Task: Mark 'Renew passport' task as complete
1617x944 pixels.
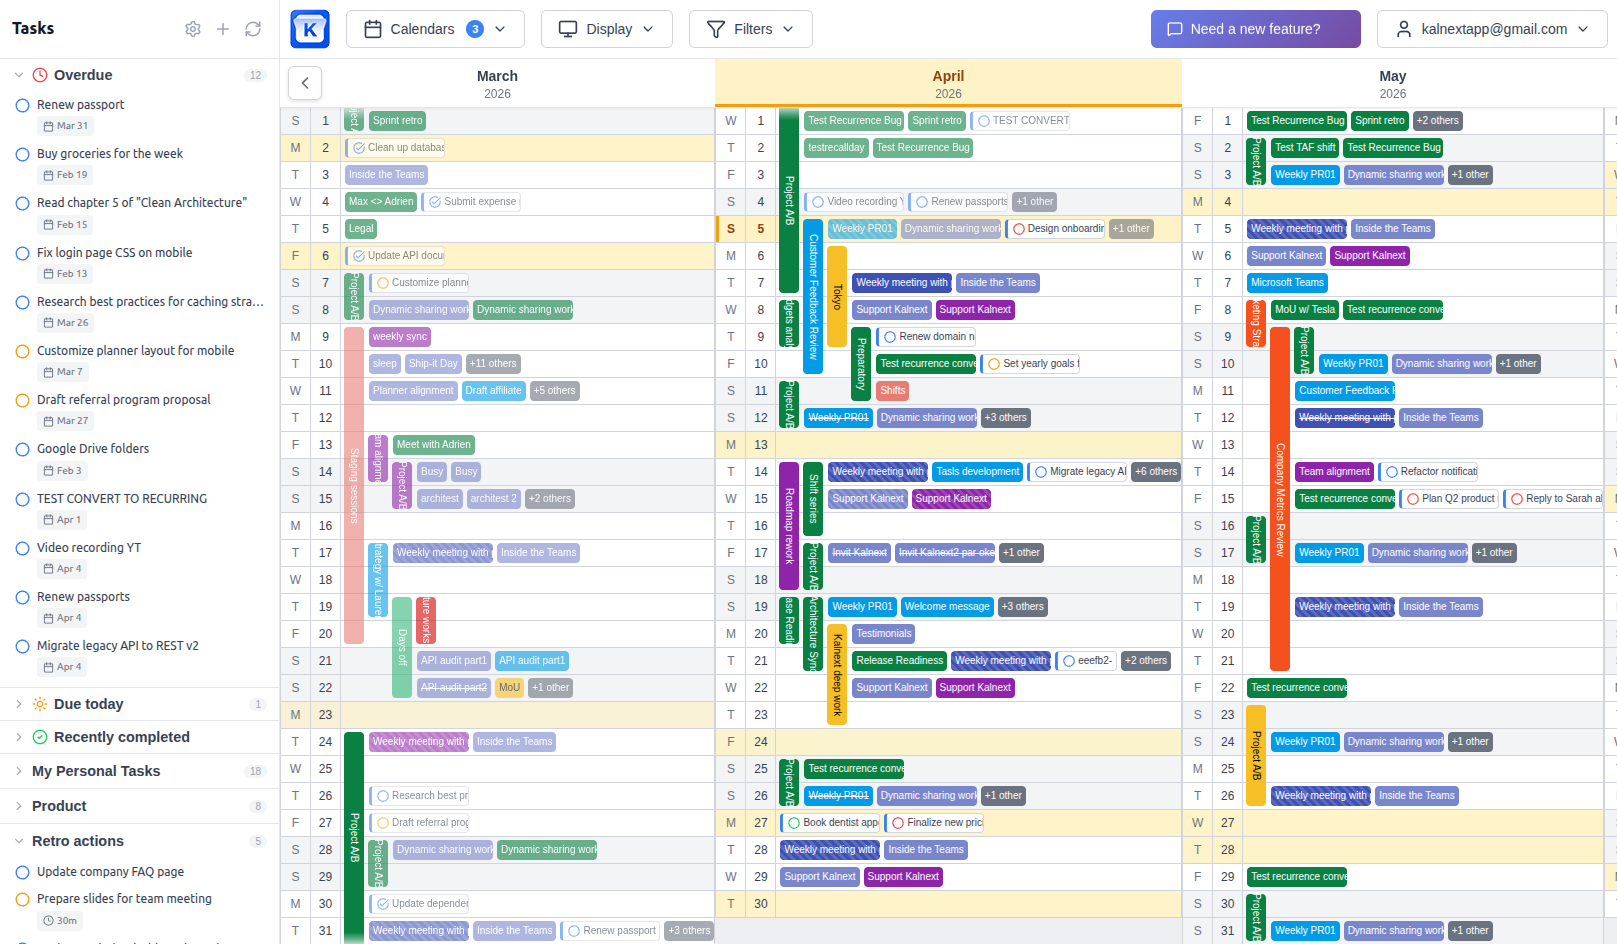Action: click(22, 105)
